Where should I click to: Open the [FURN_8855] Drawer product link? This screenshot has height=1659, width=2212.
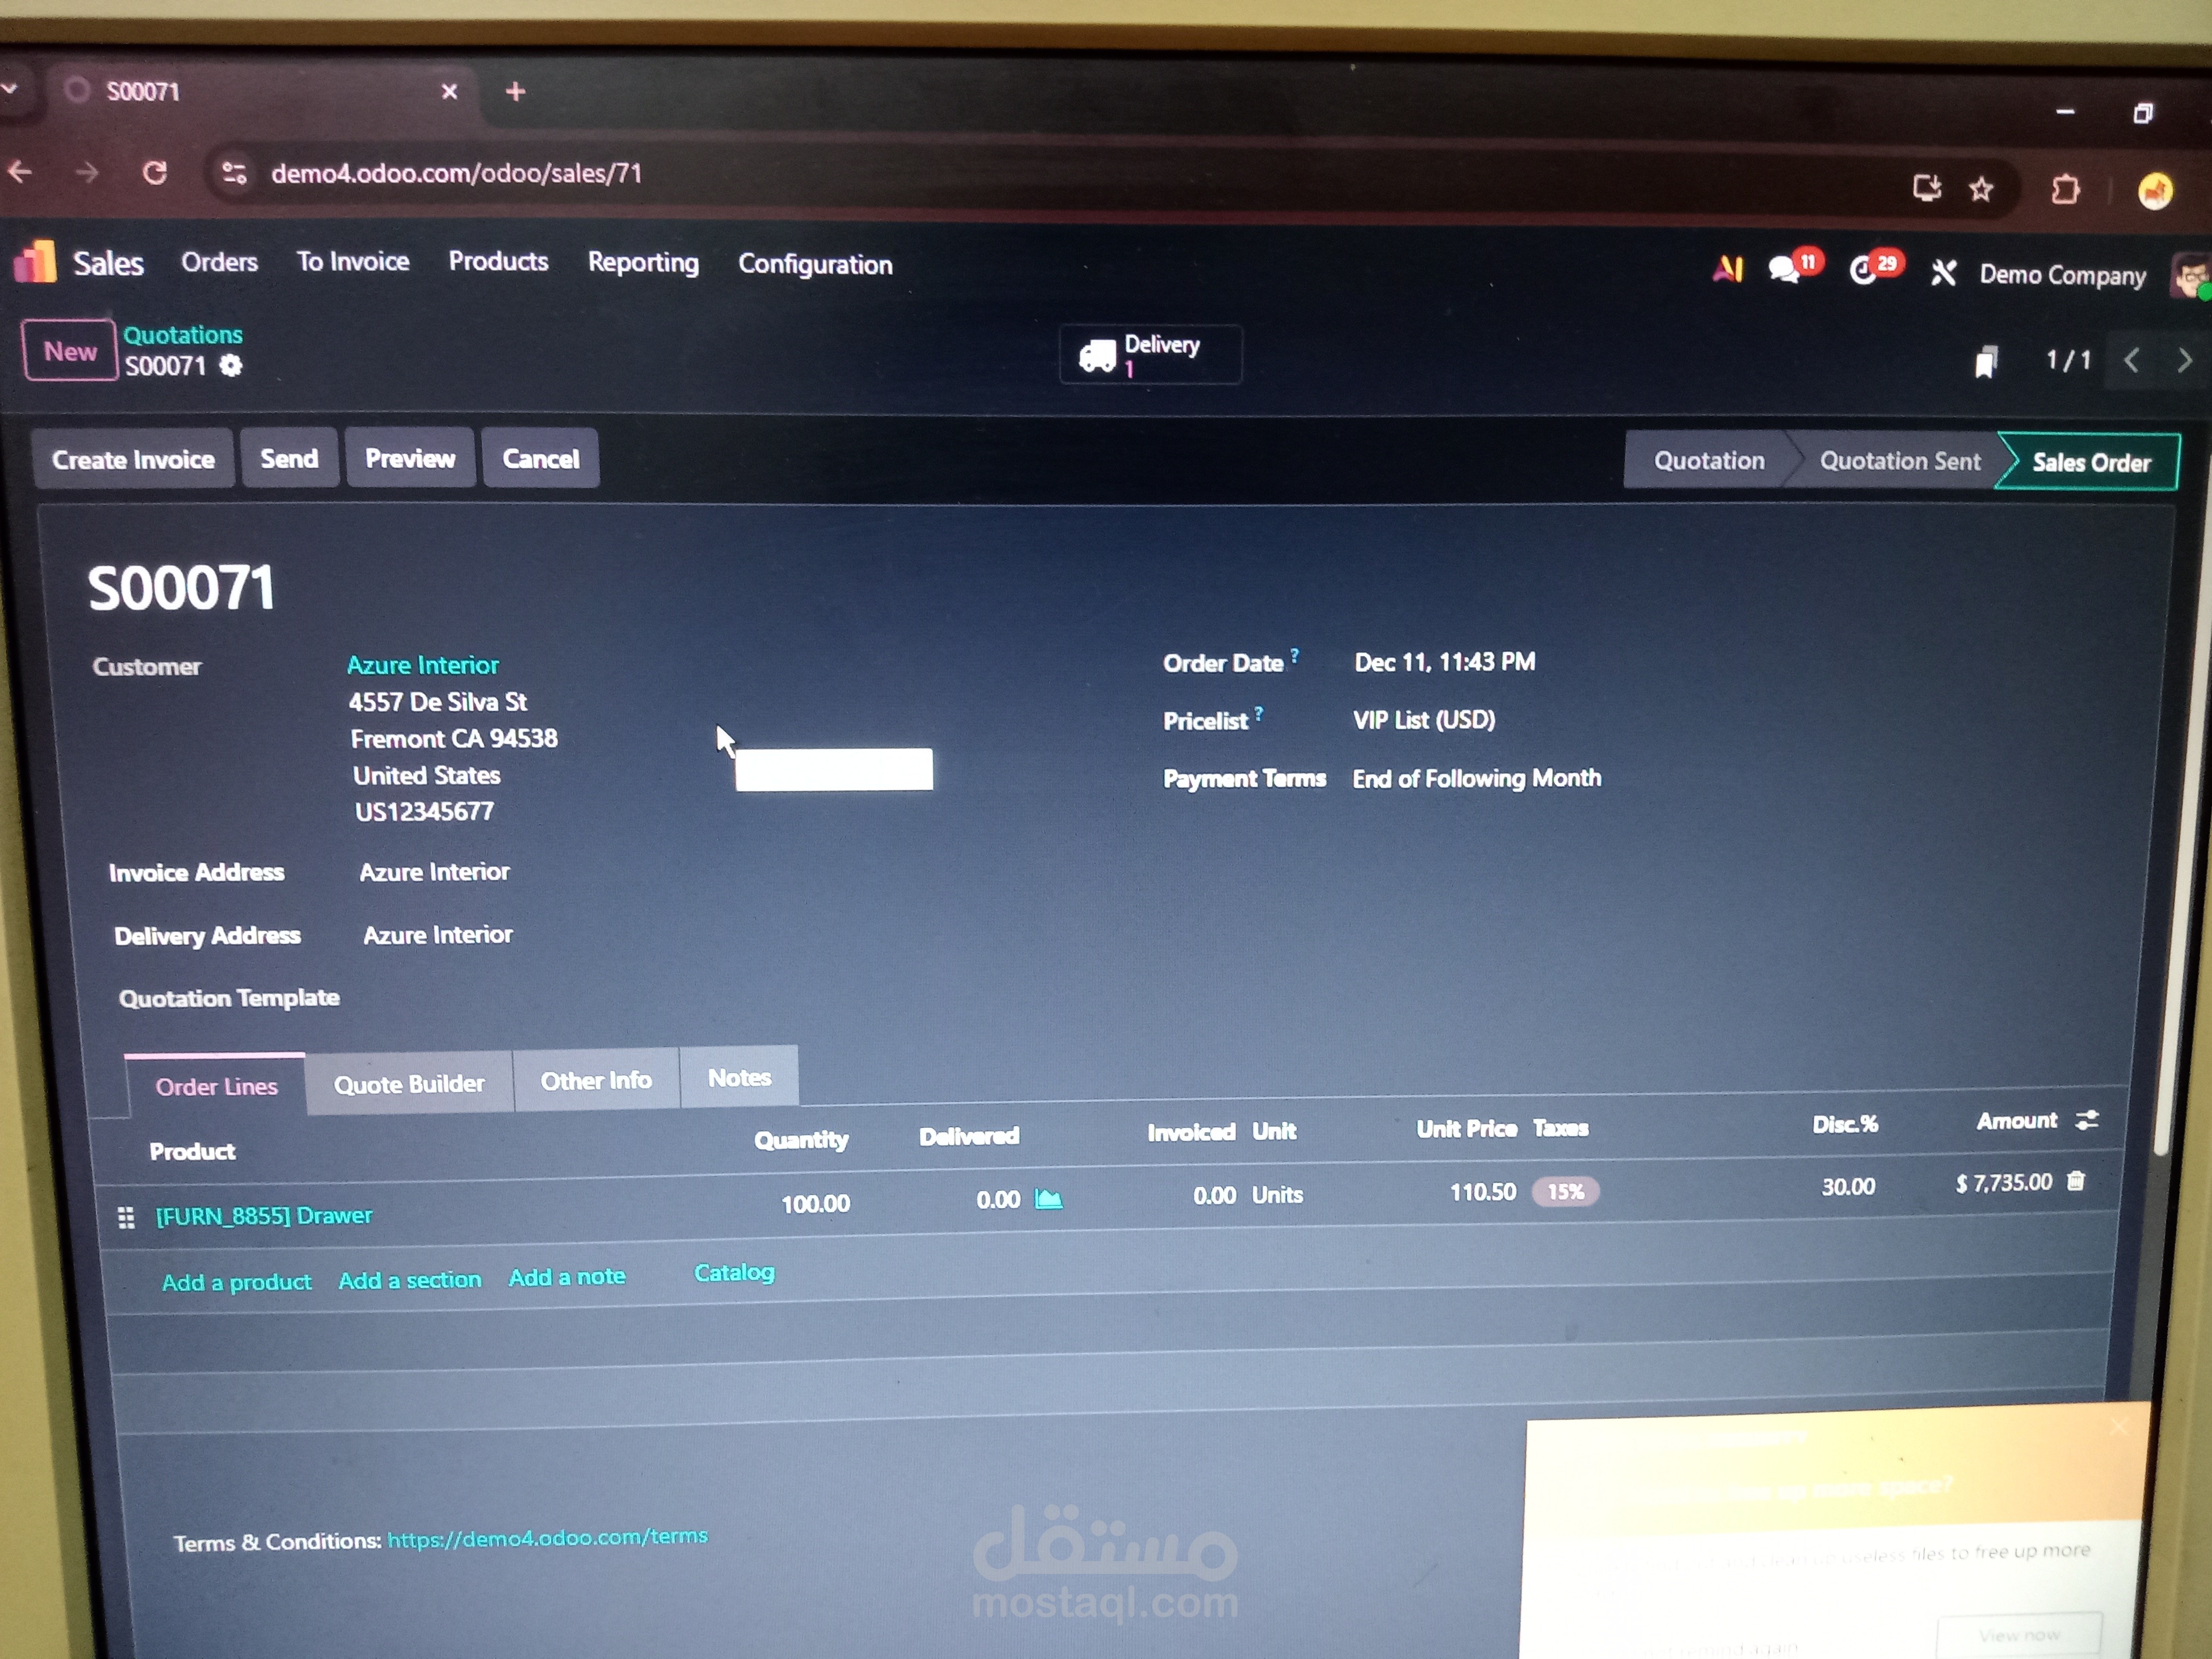pyautogui.click(x=263, y=1216)
